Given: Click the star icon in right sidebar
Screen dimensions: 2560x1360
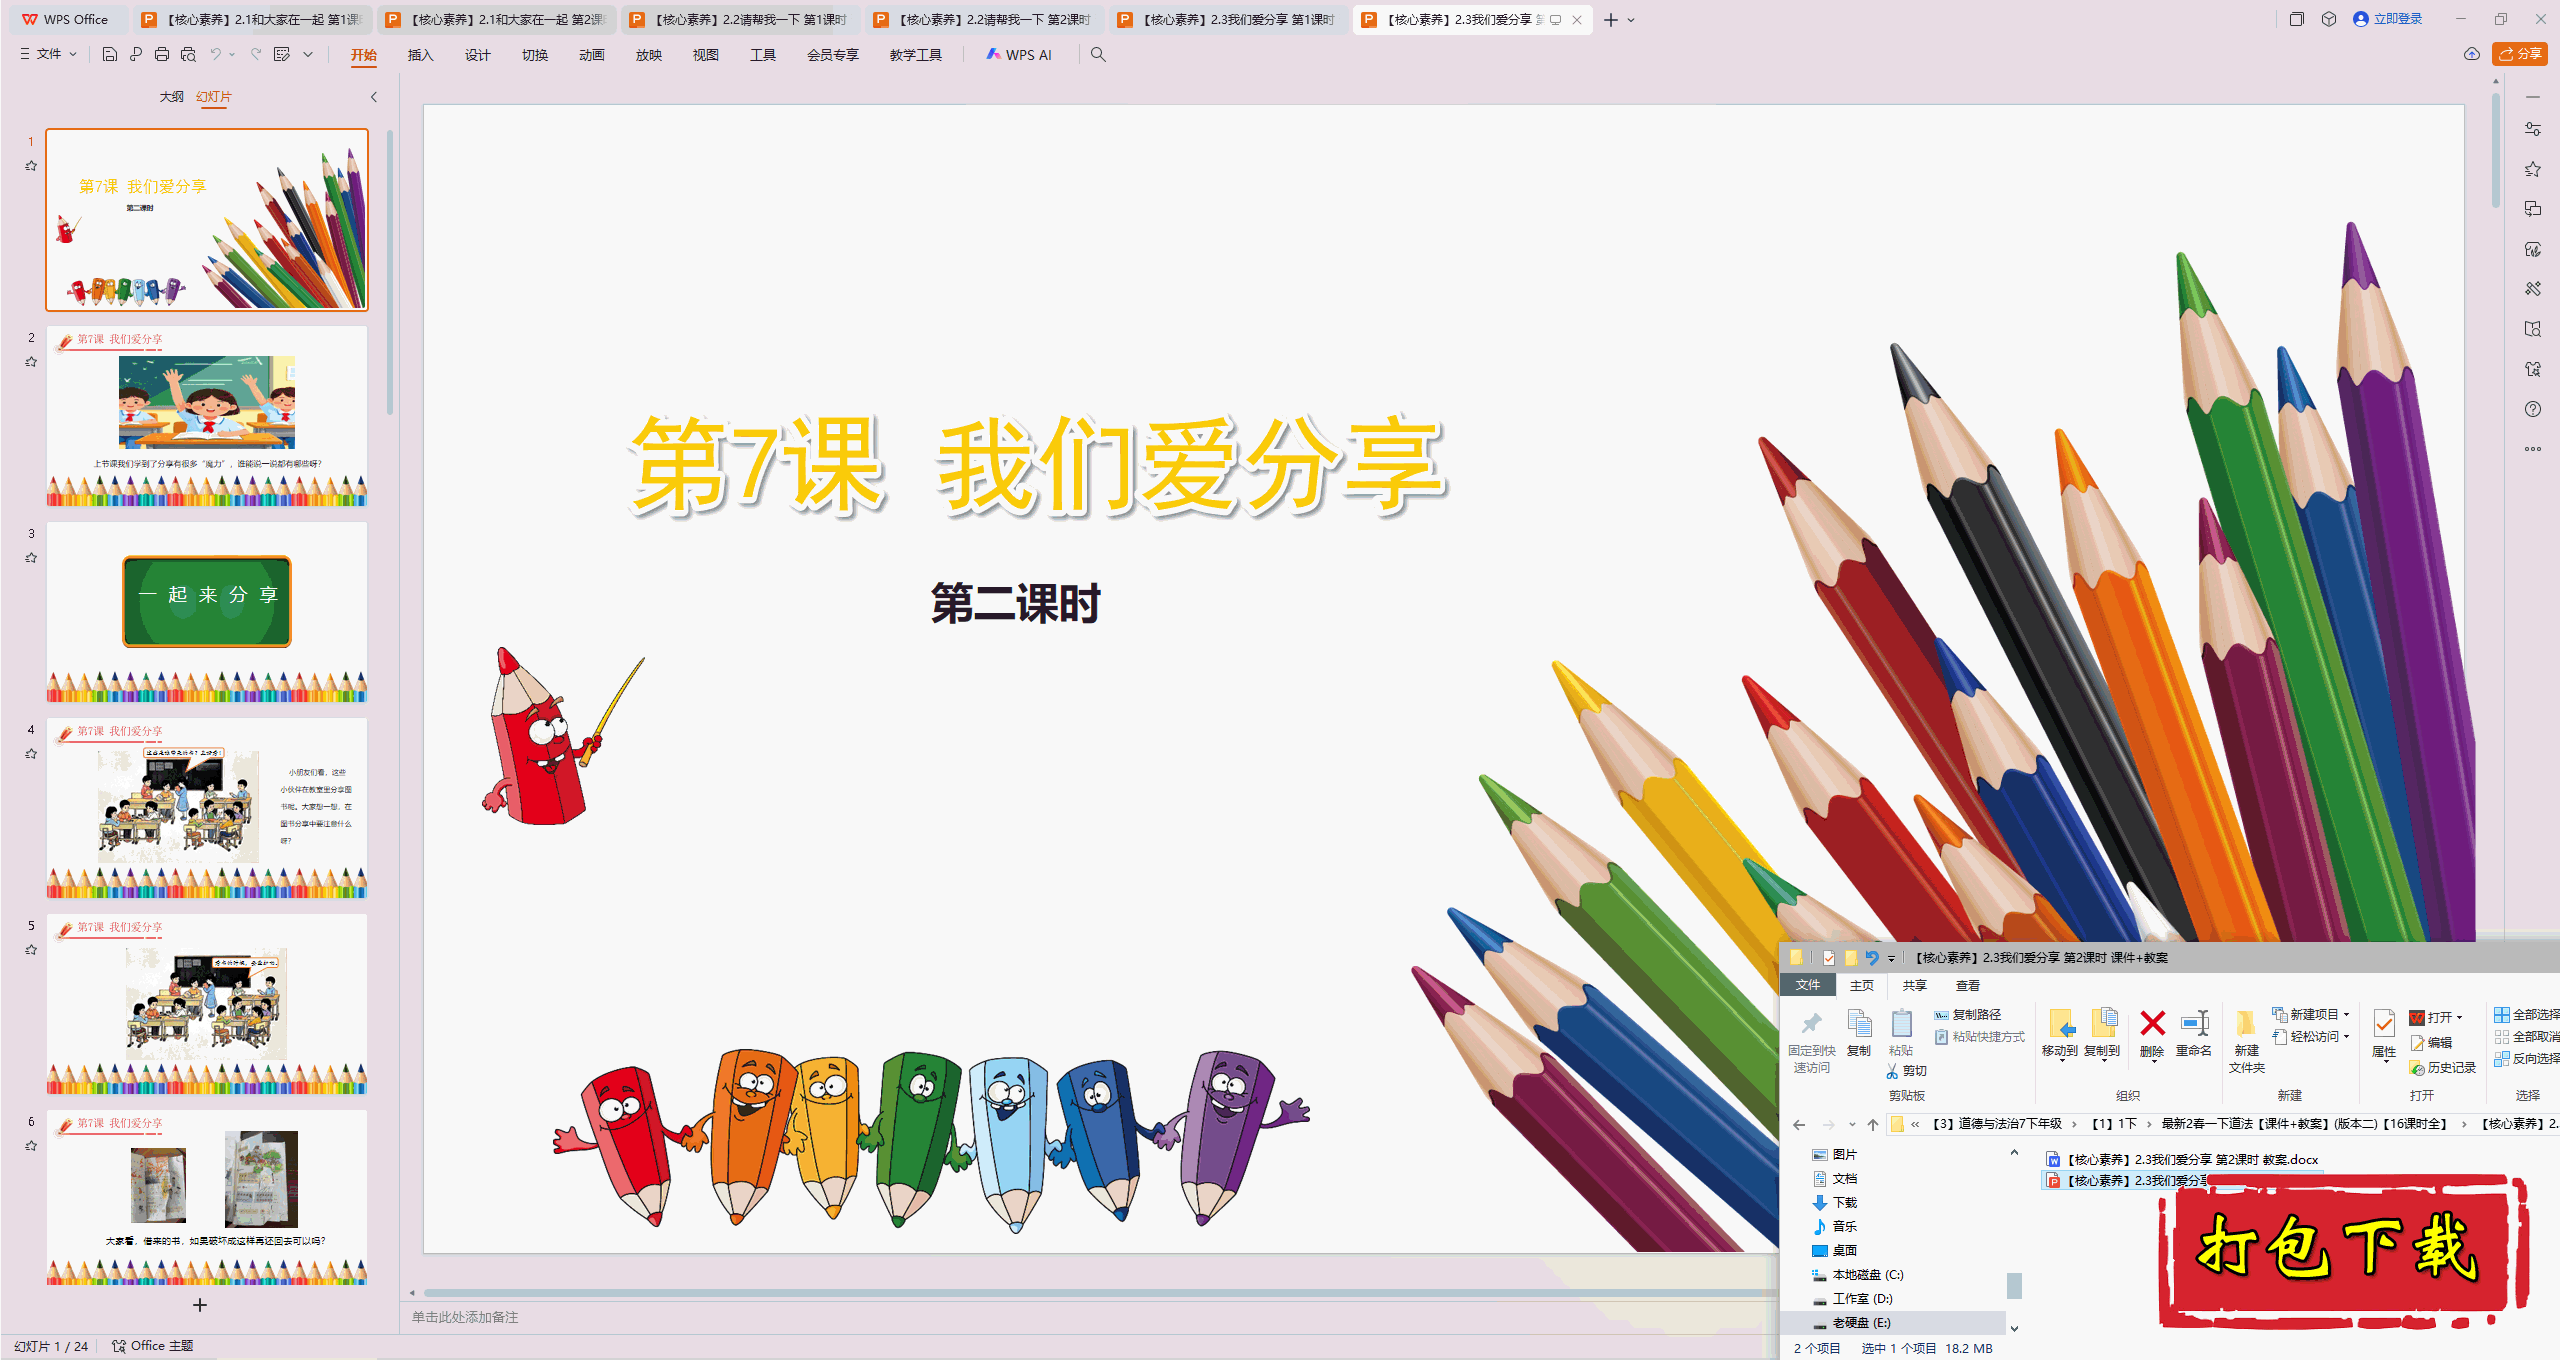Looking at the screenshot, I should coord(2533,169).
